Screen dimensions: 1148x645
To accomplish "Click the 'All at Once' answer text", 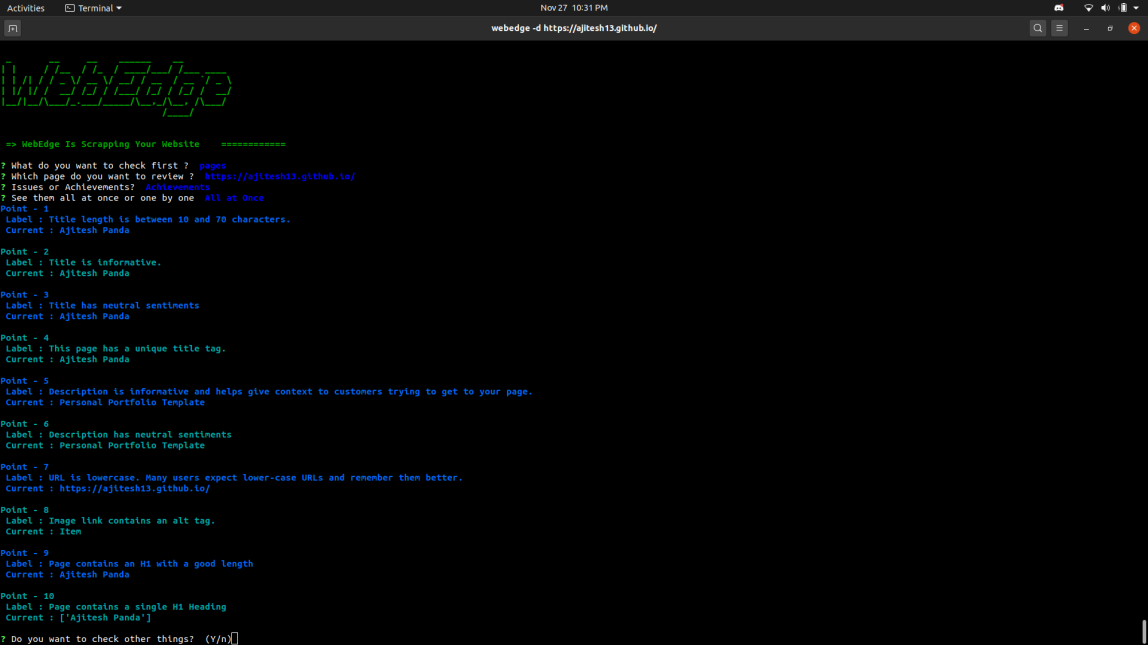I will [x=234, y=198].
